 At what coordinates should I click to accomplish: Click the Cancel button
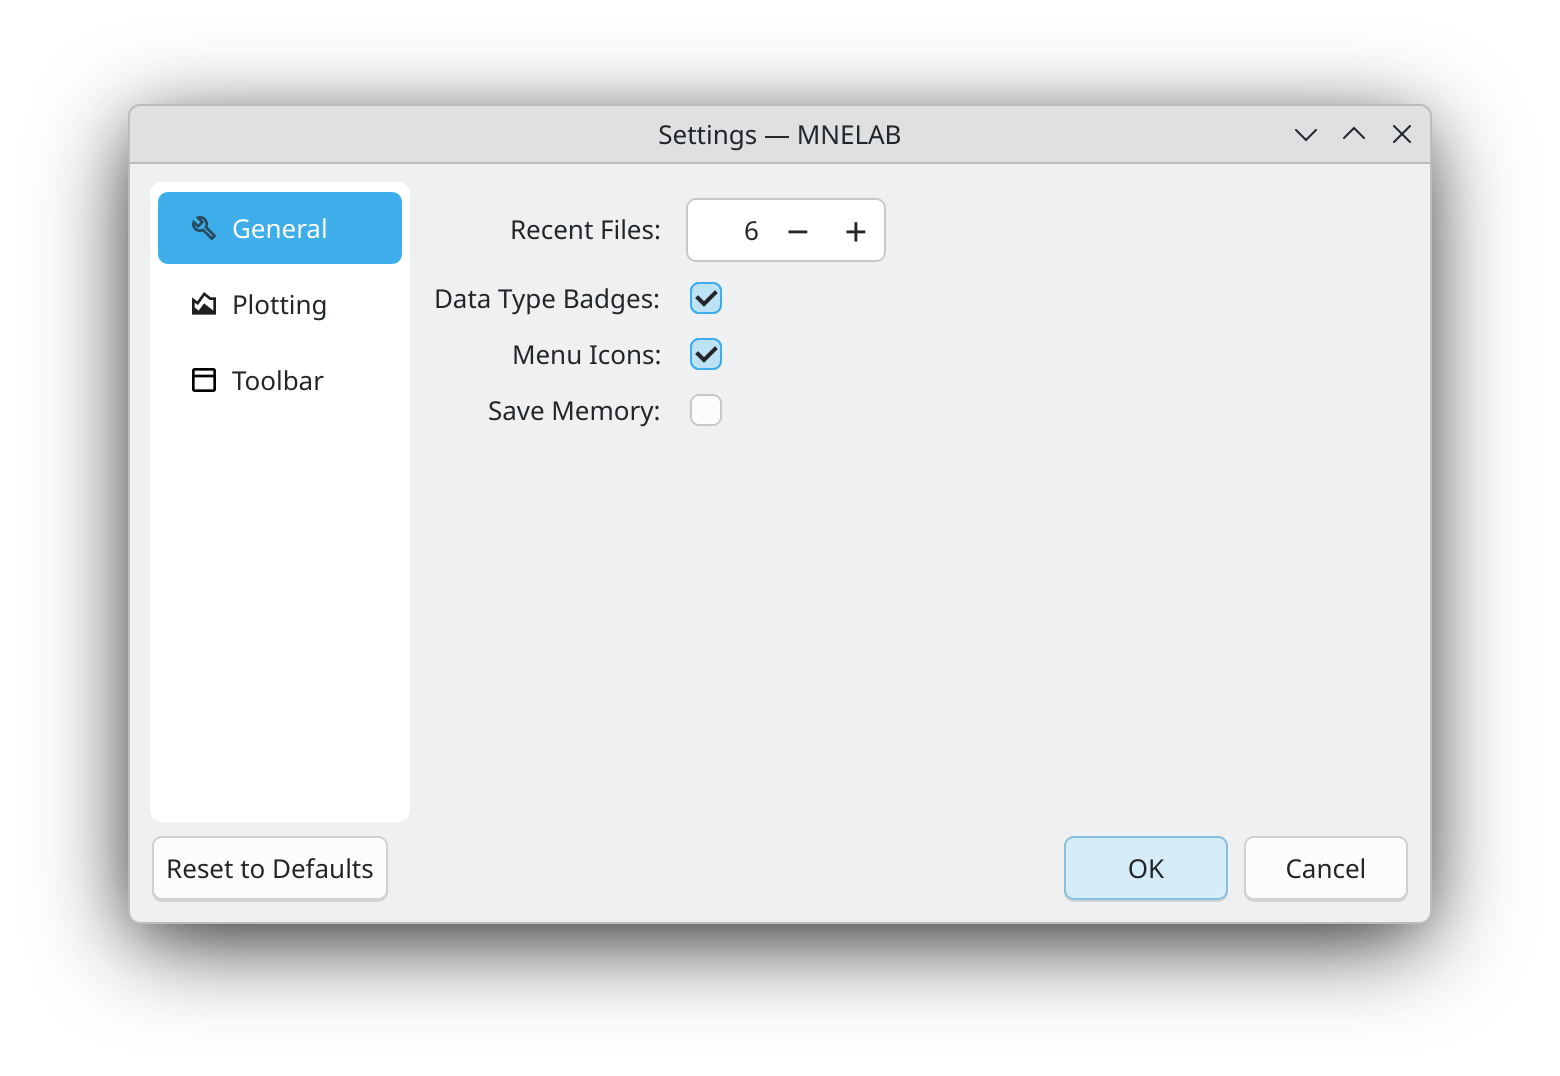point(1326,868)
